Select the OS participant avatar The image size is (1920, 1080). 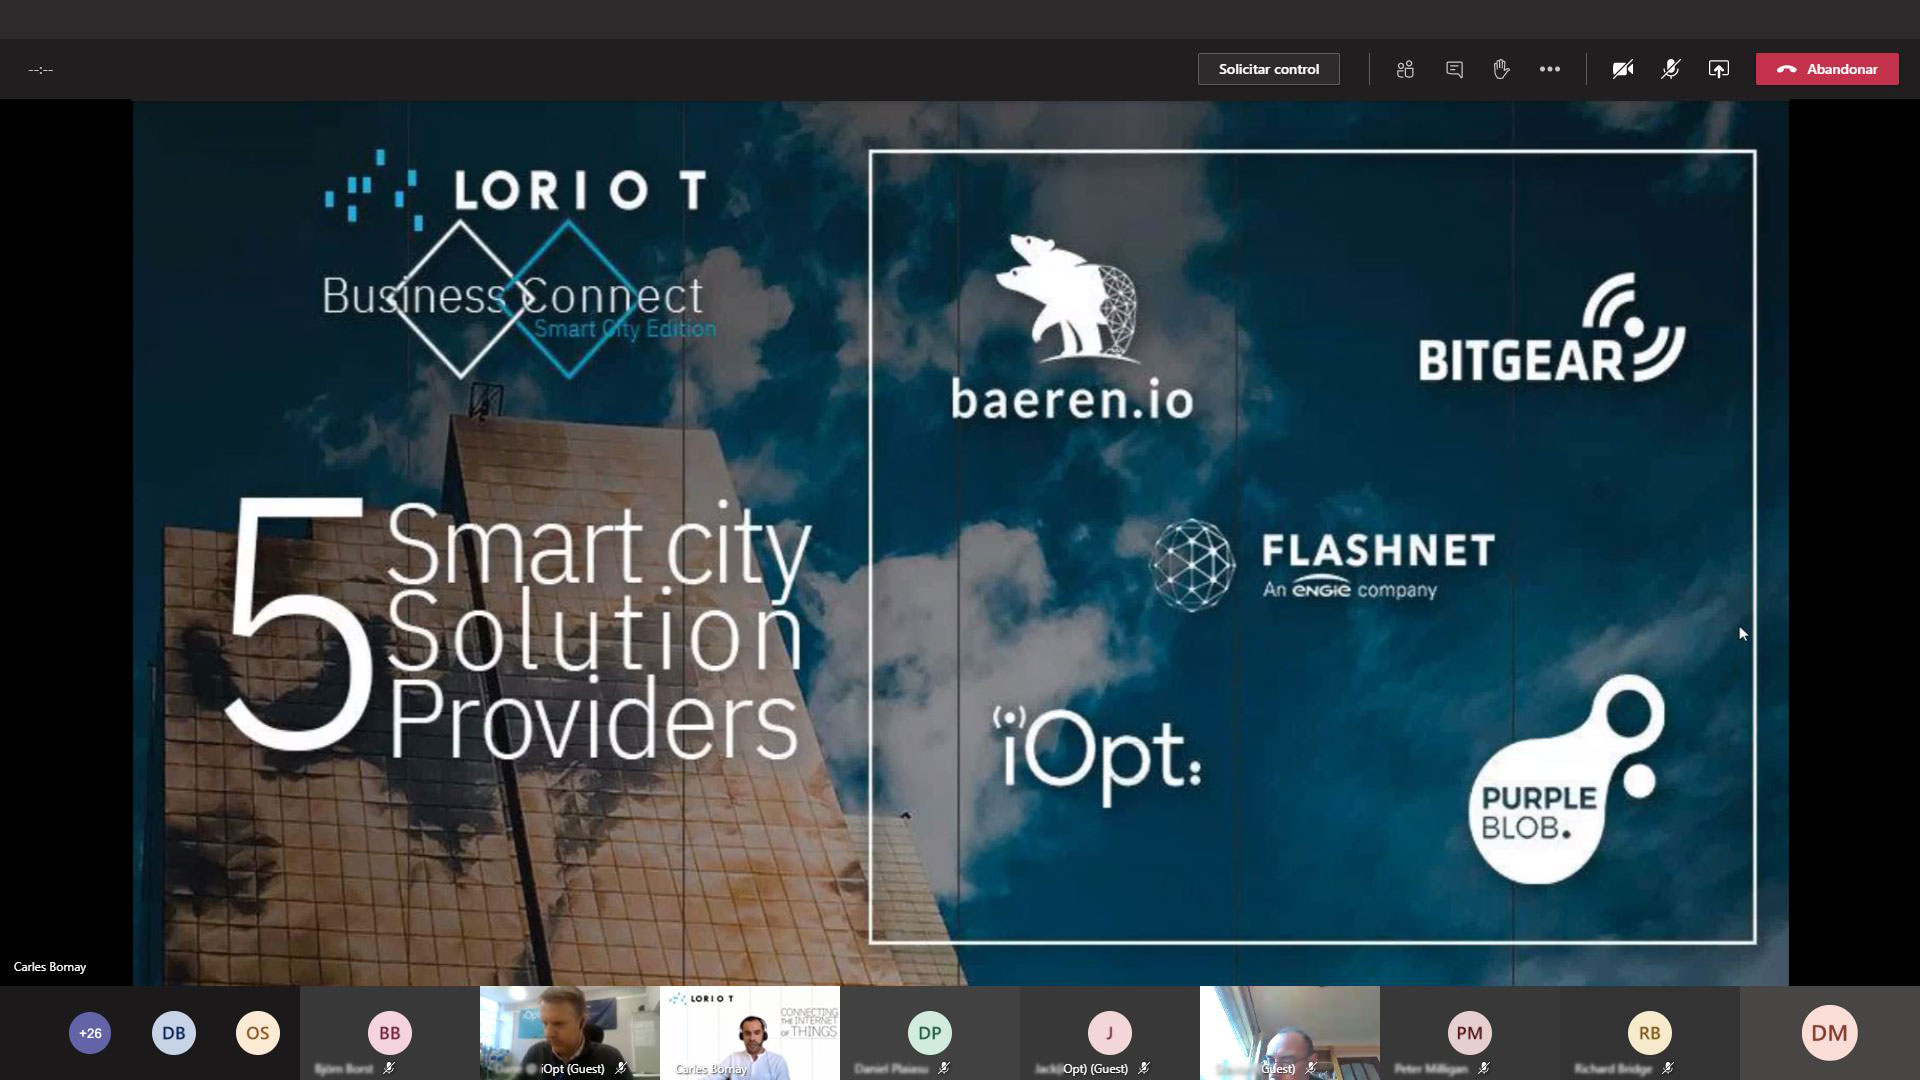pos(258,1033)
